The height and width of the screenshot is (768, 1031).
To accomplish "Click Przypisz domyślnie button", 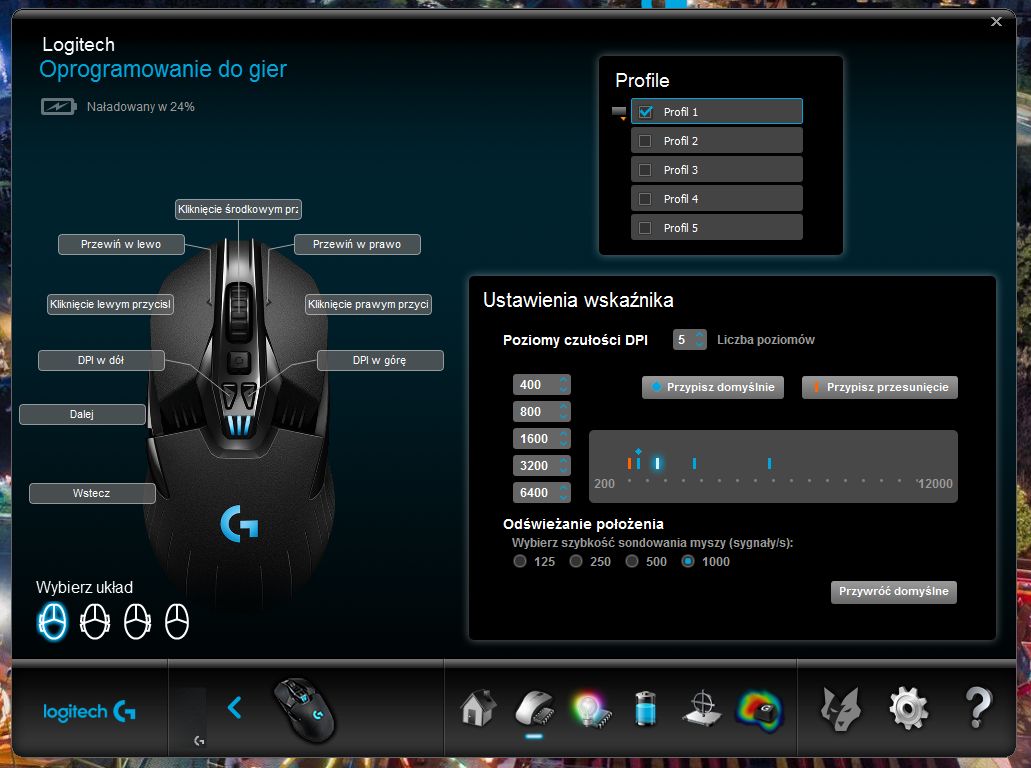I will [x=713, y=387].
